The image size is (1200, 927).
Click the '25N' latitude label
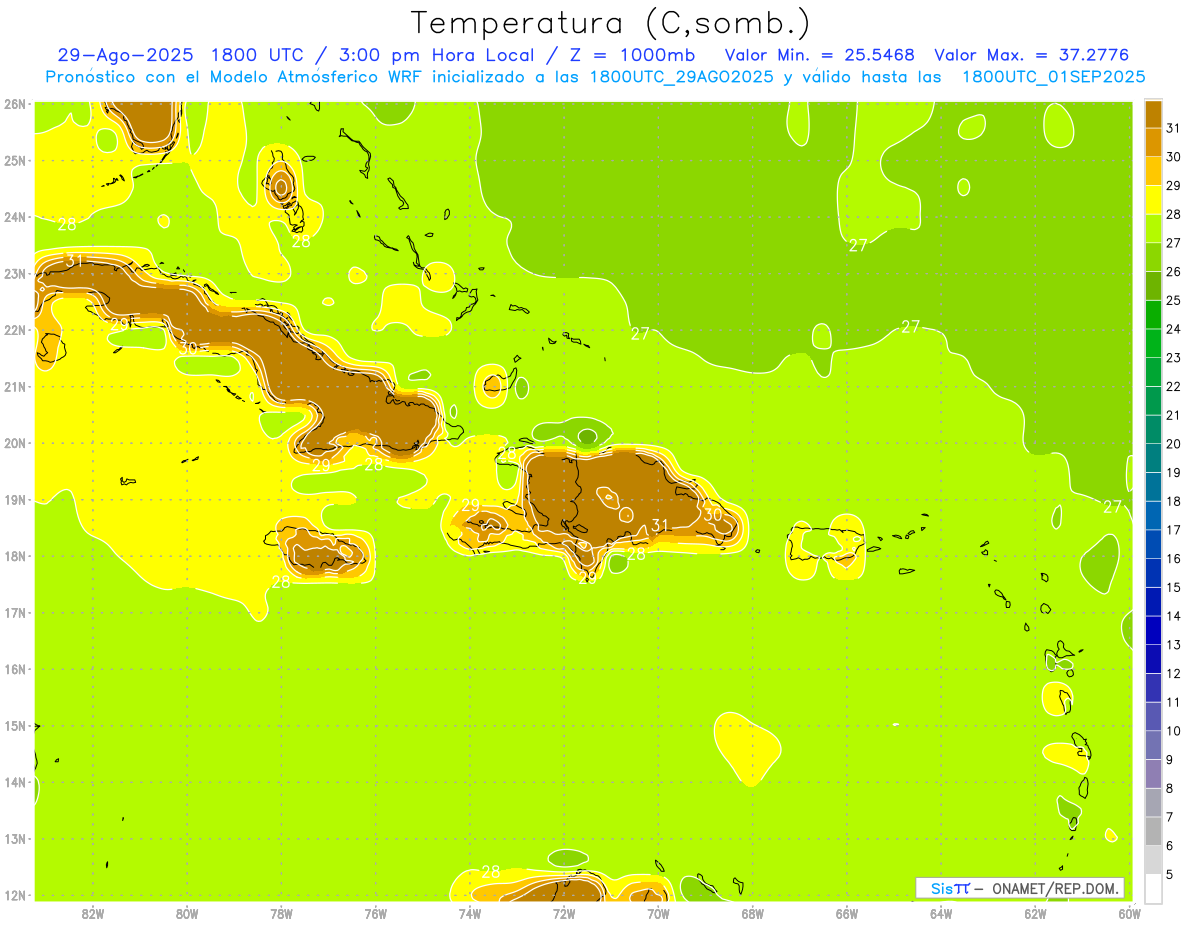pyautogui.click(x=14, y=160)
